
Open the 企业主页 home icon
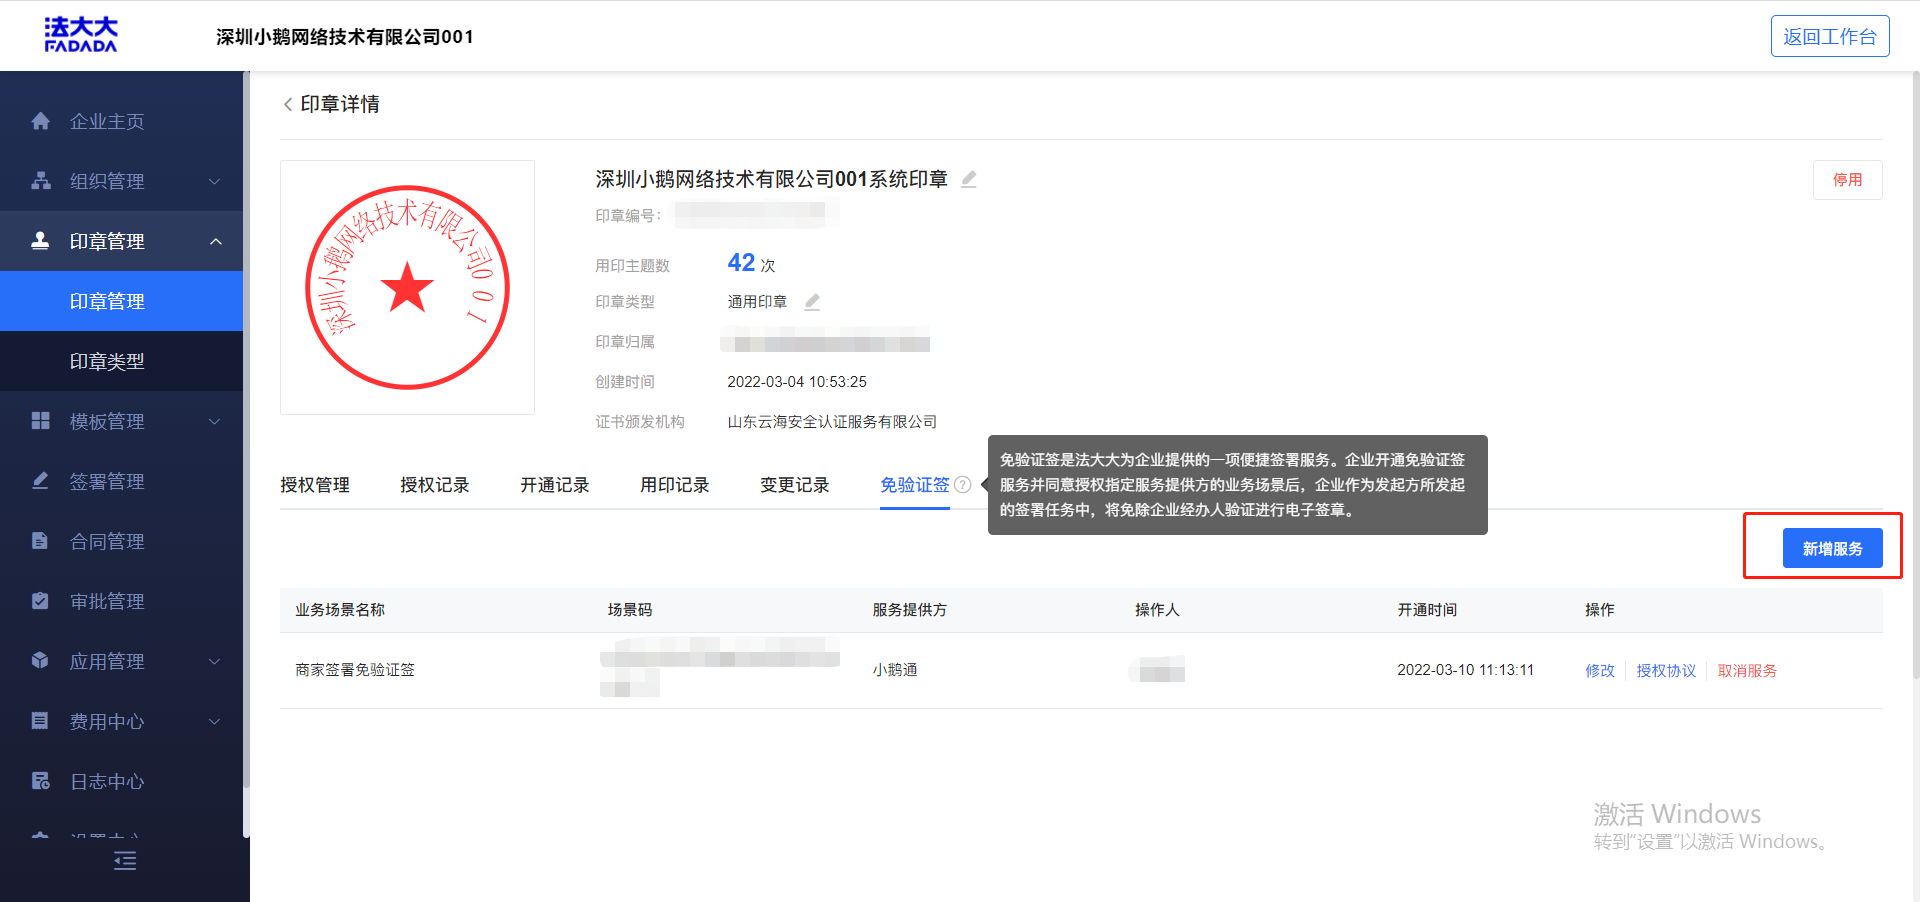coord(40,121)
